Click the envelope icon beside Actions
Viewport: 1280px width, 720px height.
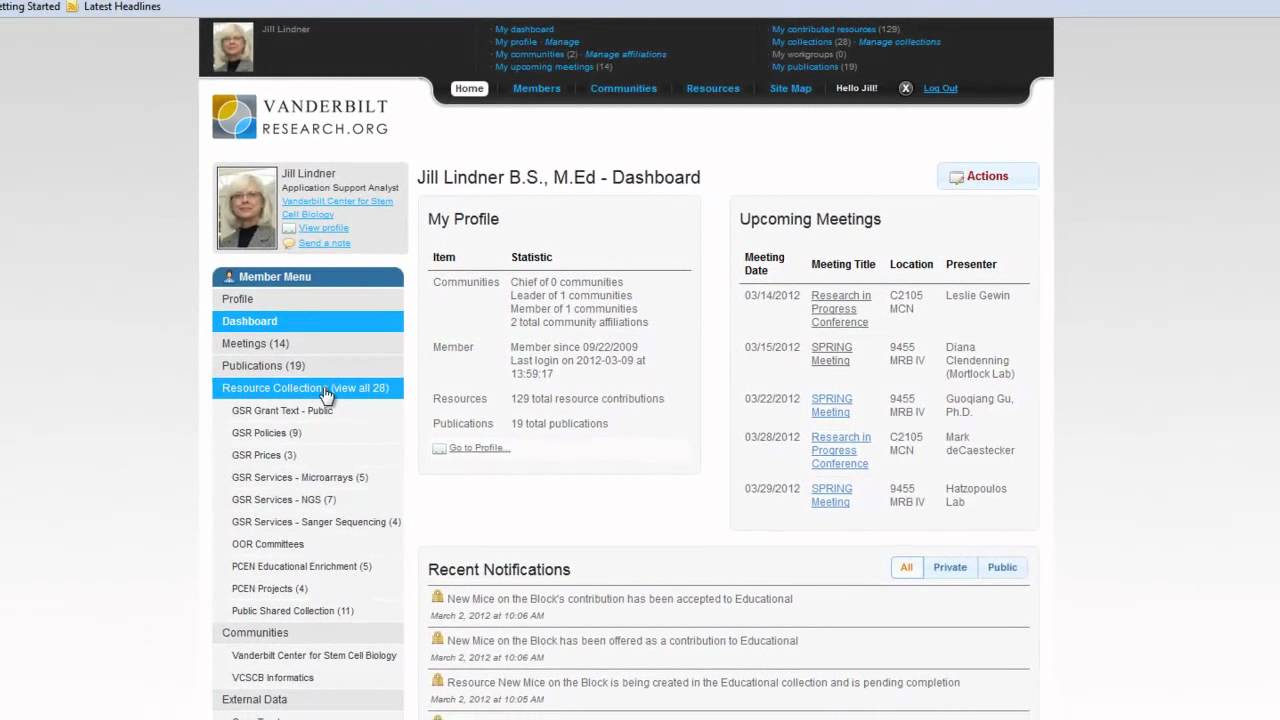tap(956, 177)
